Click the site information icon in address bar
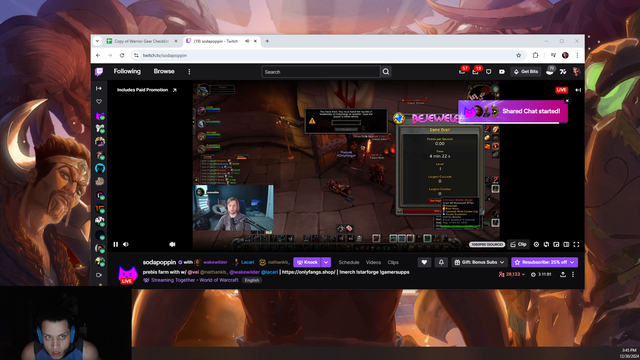 click(136, 55)
